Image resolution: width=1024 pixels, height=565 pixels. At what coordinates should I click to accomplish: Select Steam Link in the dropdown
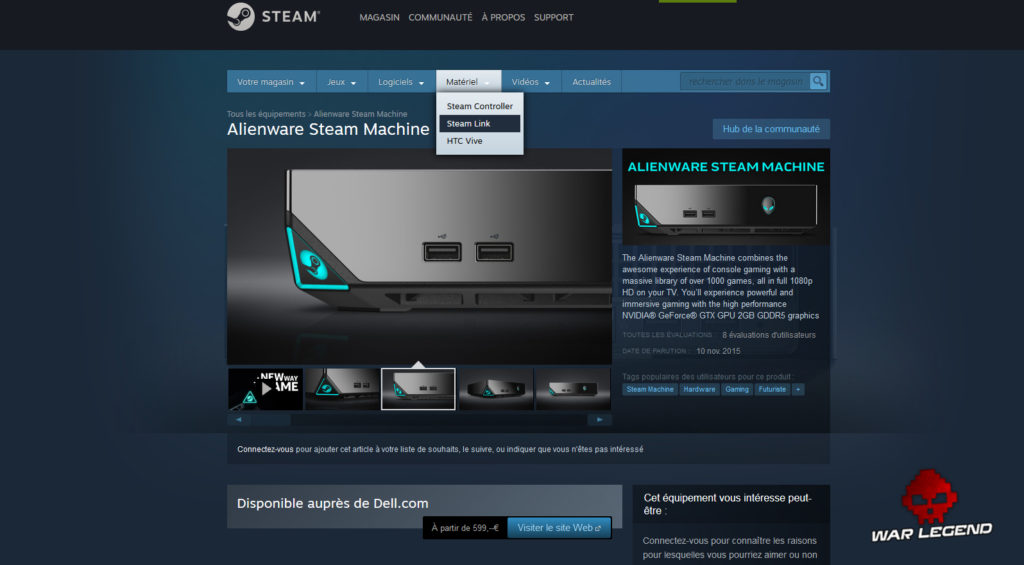479,123
